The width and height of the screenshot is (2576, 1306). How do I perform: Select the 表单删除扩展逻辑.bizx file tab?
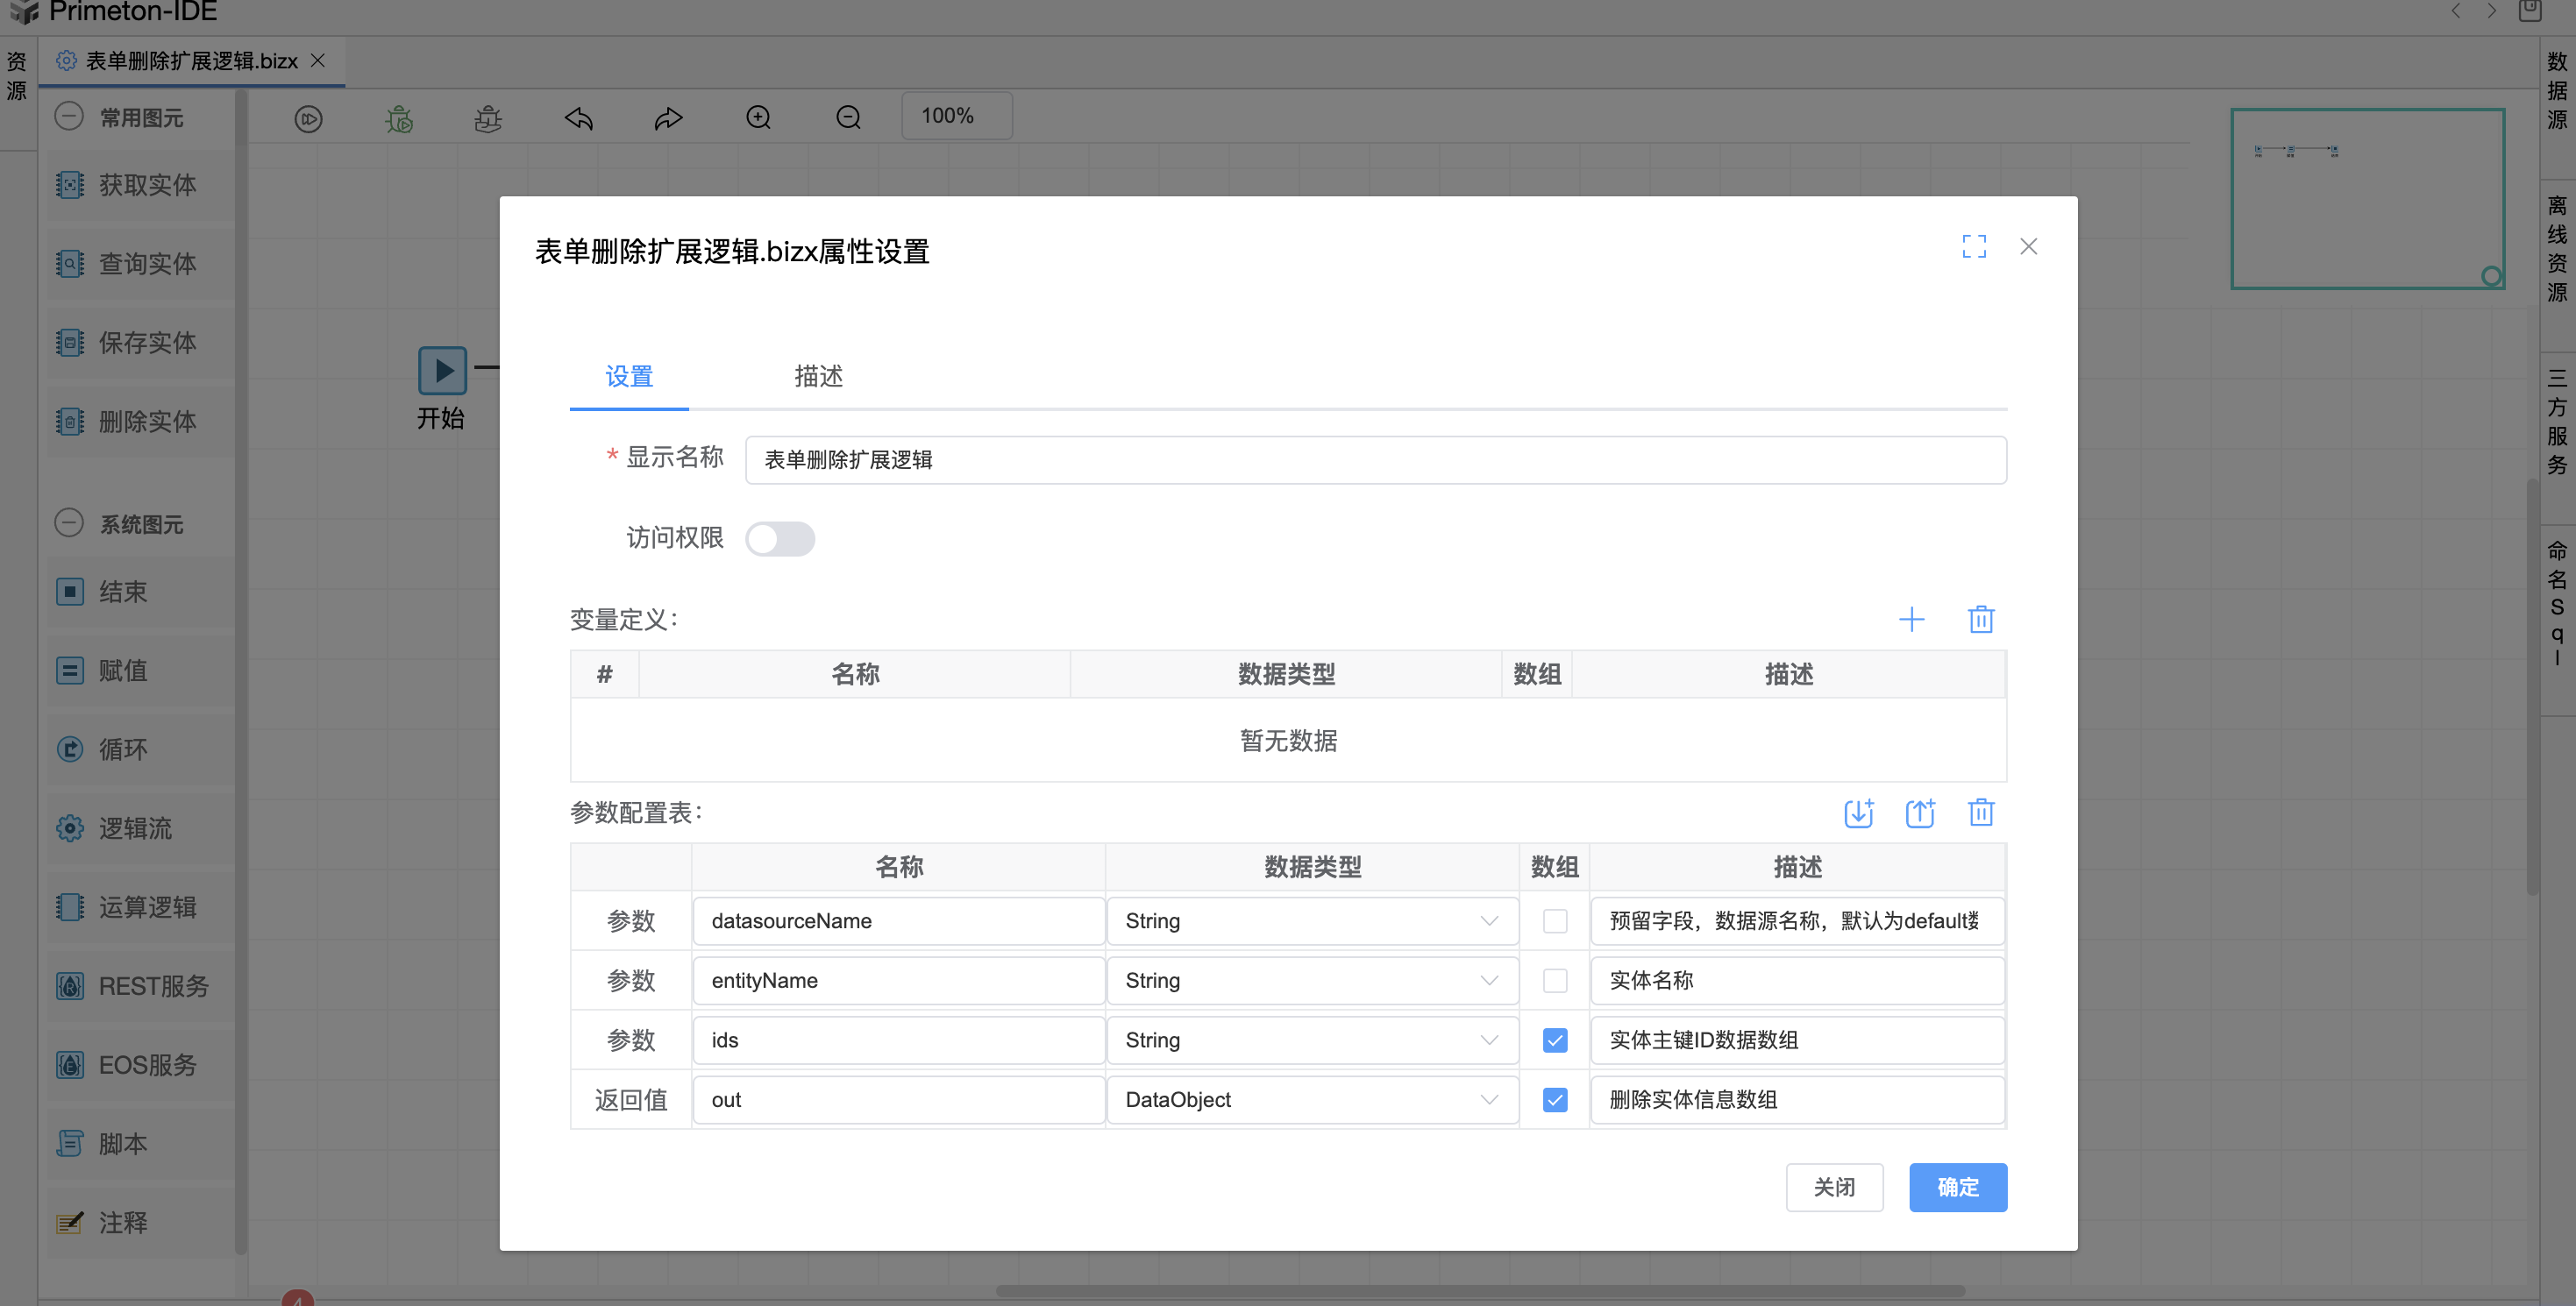(191, 61)
